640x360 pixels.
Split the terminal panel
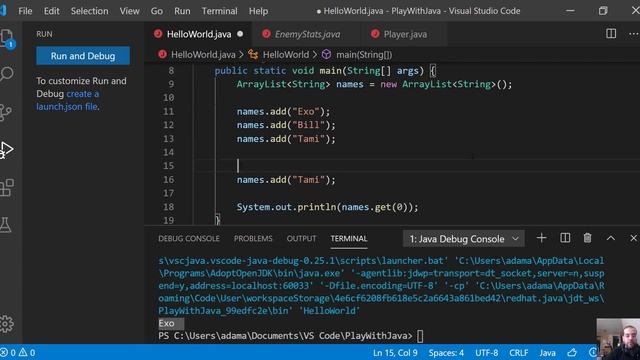click(x=565, y=238)
